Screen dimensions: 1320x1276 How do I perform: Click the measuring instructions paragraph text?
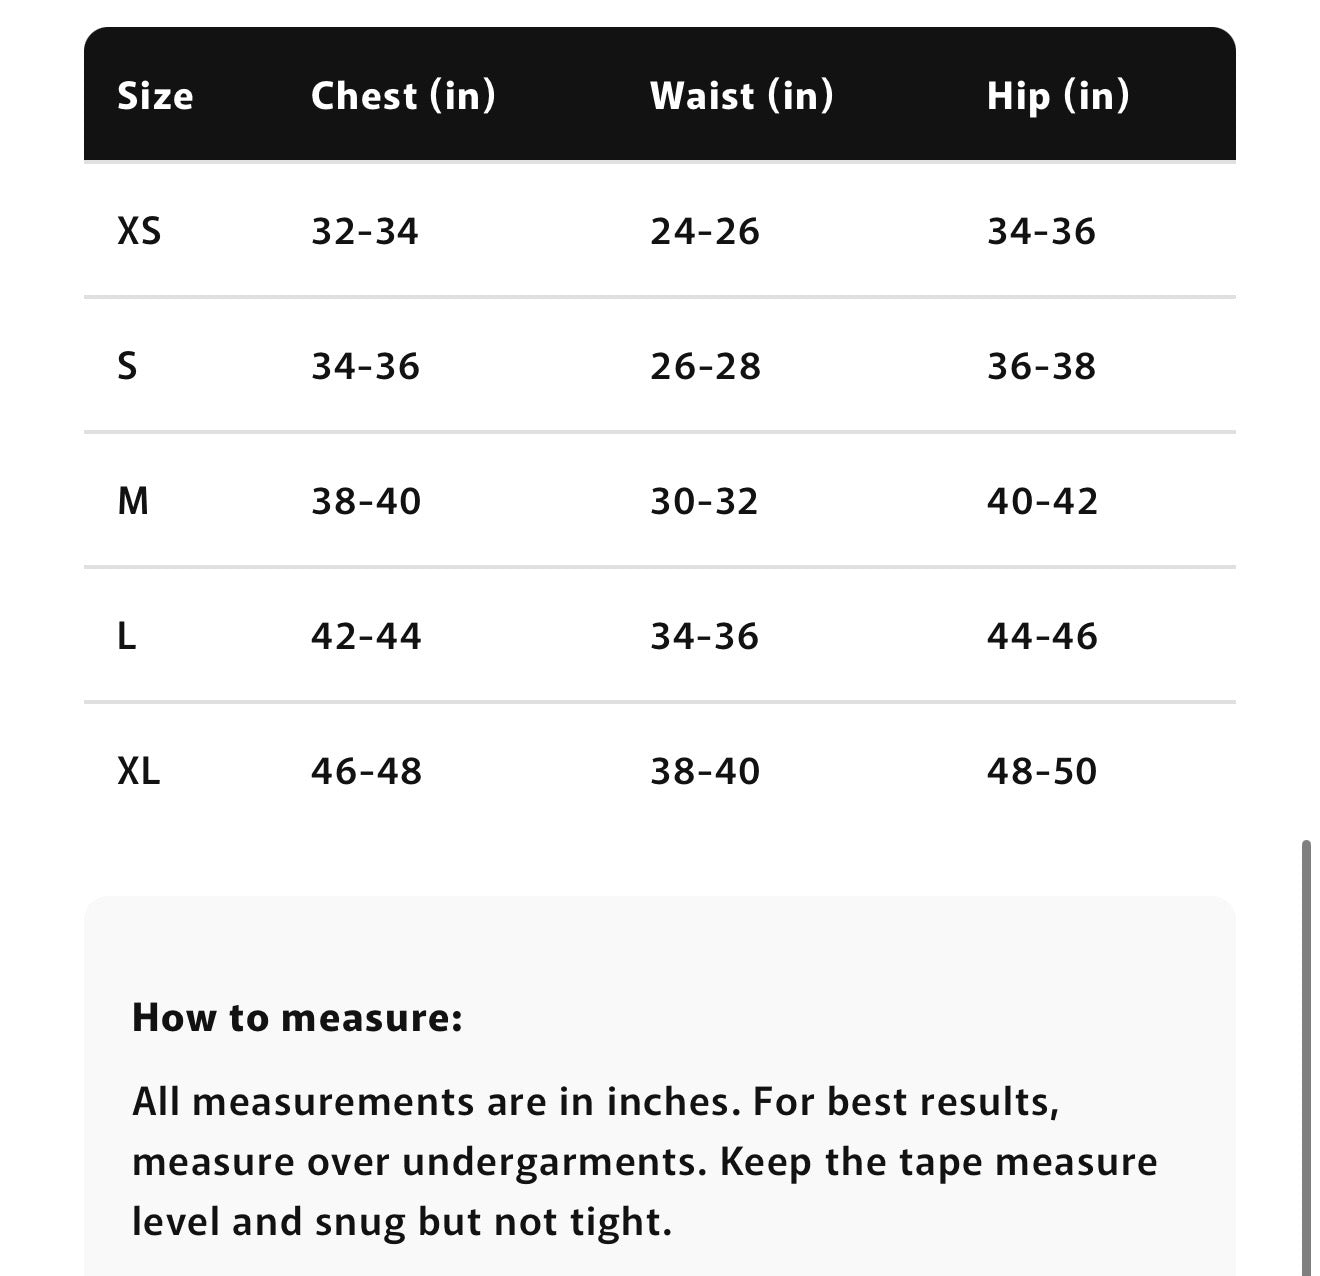[x=644, y=1161]
